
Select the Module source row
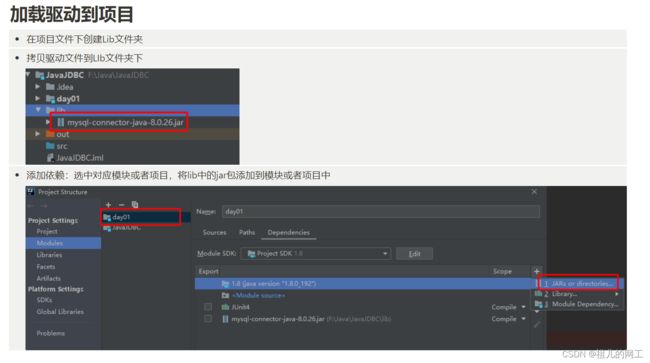[364, 295]
